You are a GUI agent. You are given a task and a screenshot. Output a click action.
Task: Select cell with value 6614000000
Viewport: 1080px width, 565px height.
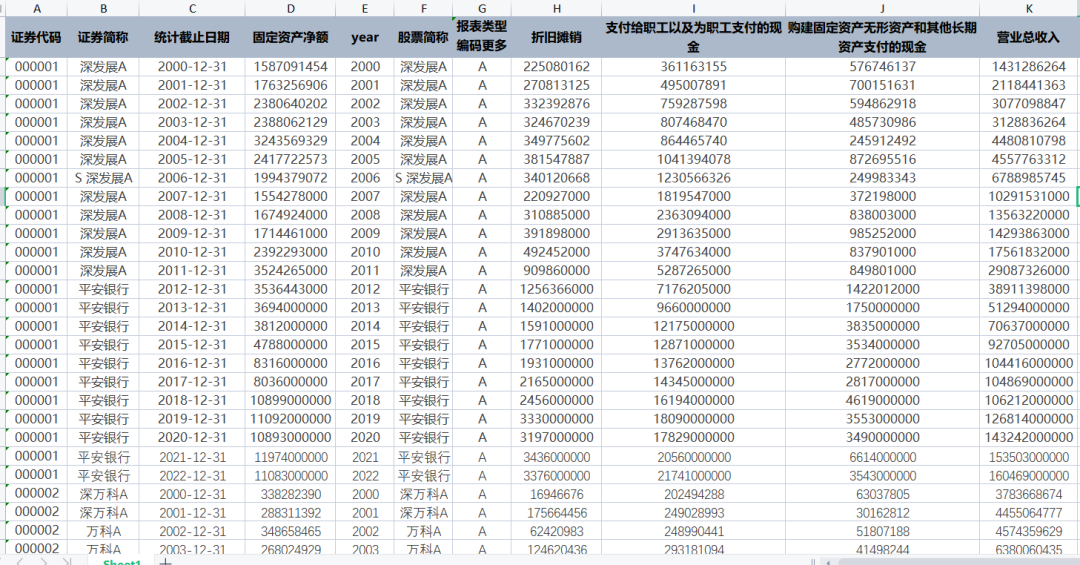pyautogui.click(x=882, y=458)
